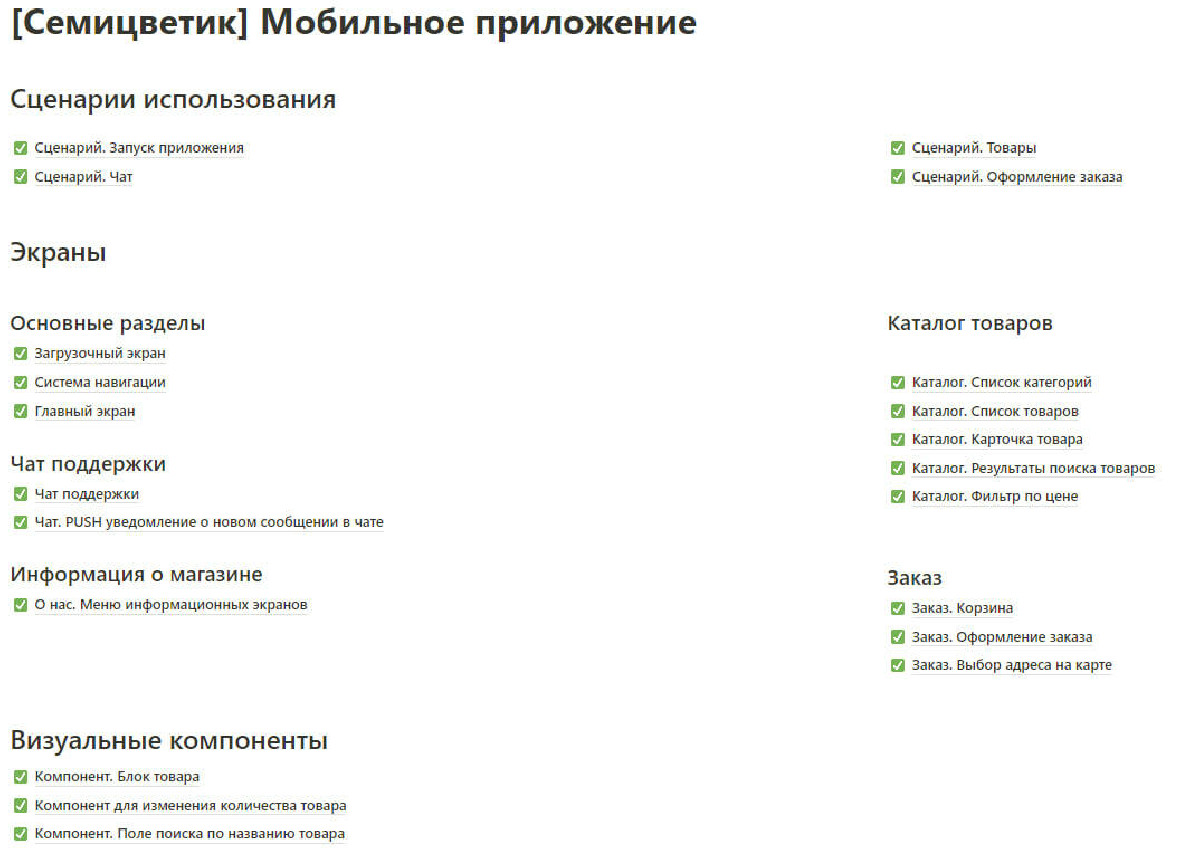Image resolution: width=1200 pixels, height=859 pixels.
Task: Toggle checkbox beside 'Сценарий. Запуск приложения'
Action: 20,148
